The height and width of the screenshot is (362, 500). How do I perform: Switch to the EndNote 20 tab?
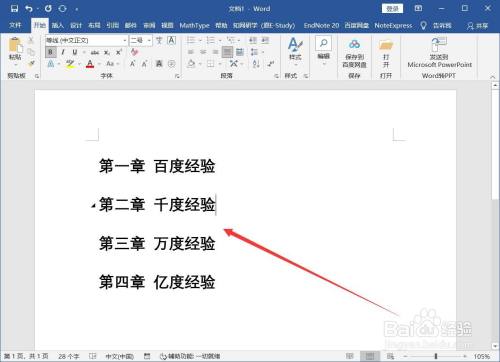coord(321,25)
